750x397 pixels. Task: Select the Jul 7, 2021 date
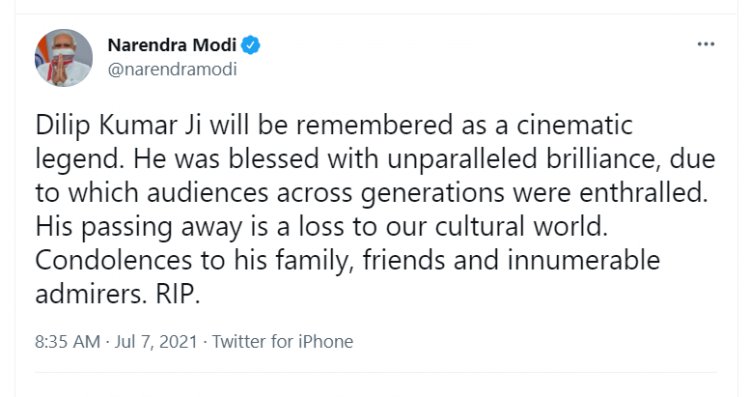(x=155, y=342)
